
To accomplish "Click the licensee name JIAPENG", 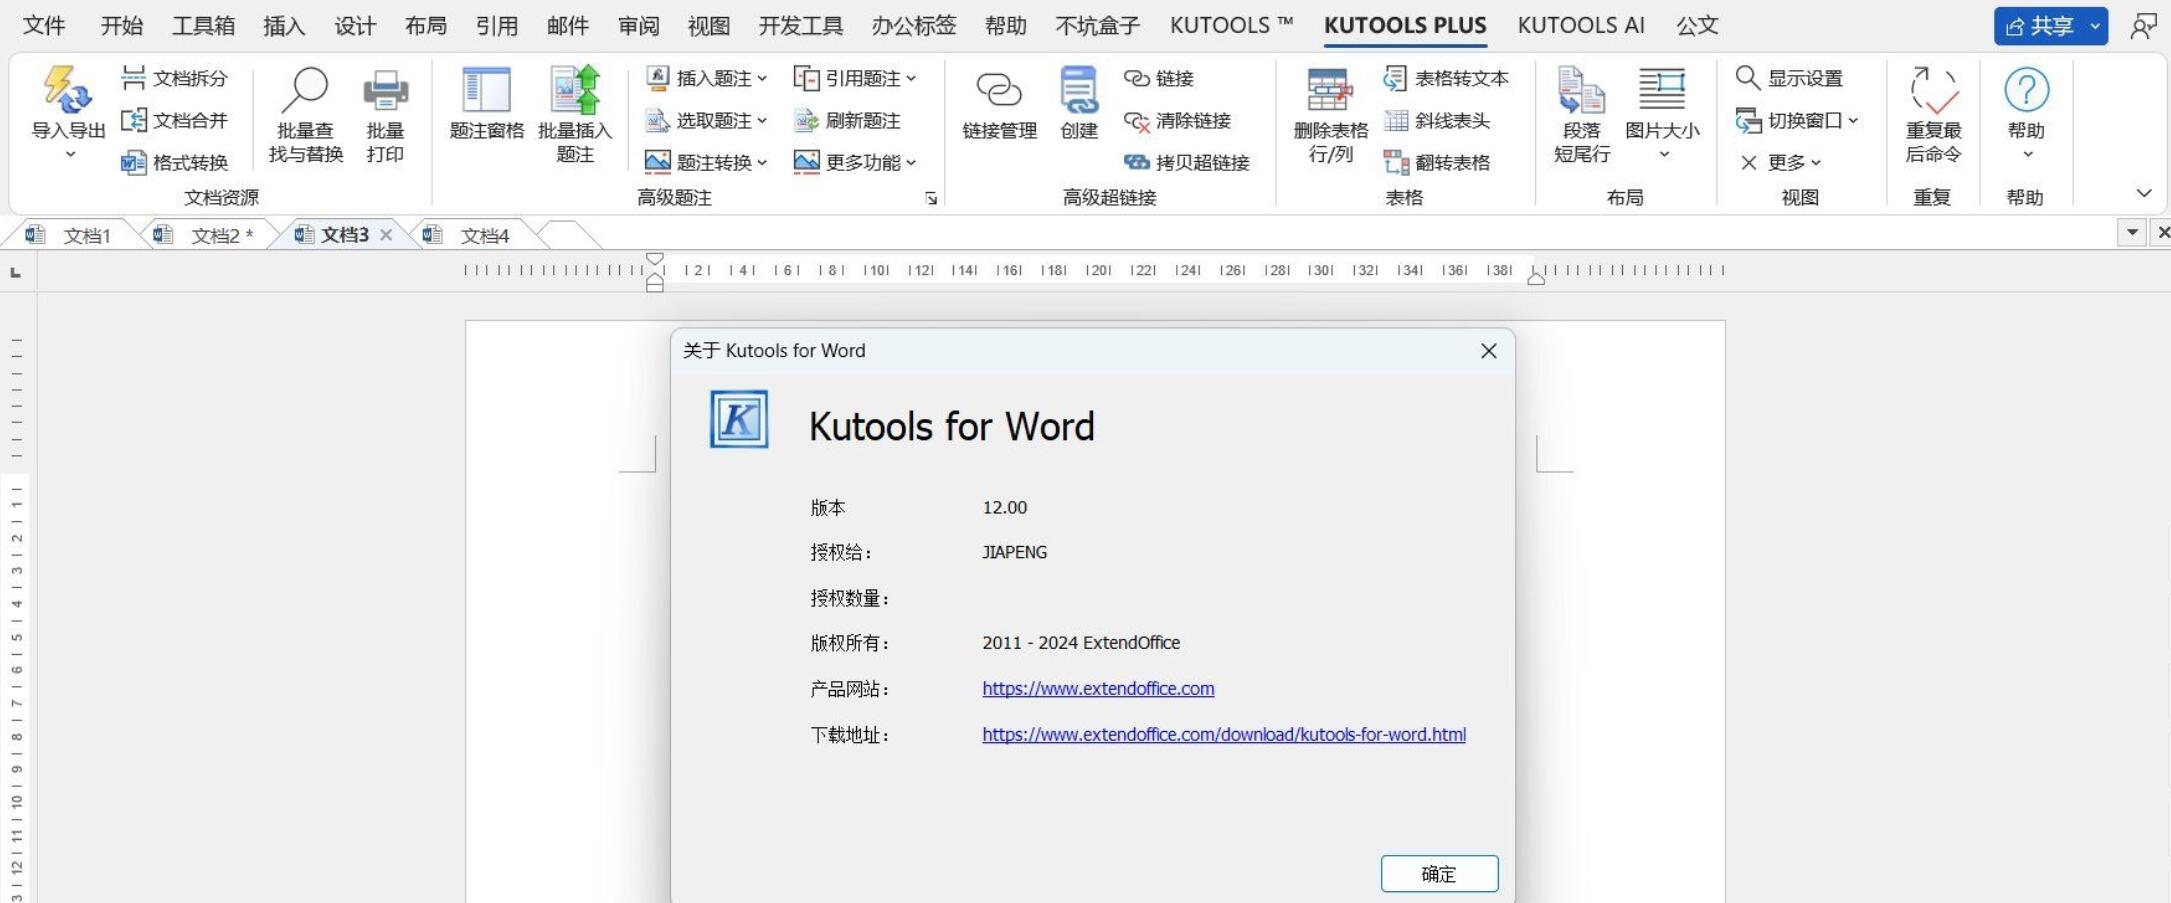I will [x=1014, y=552].
